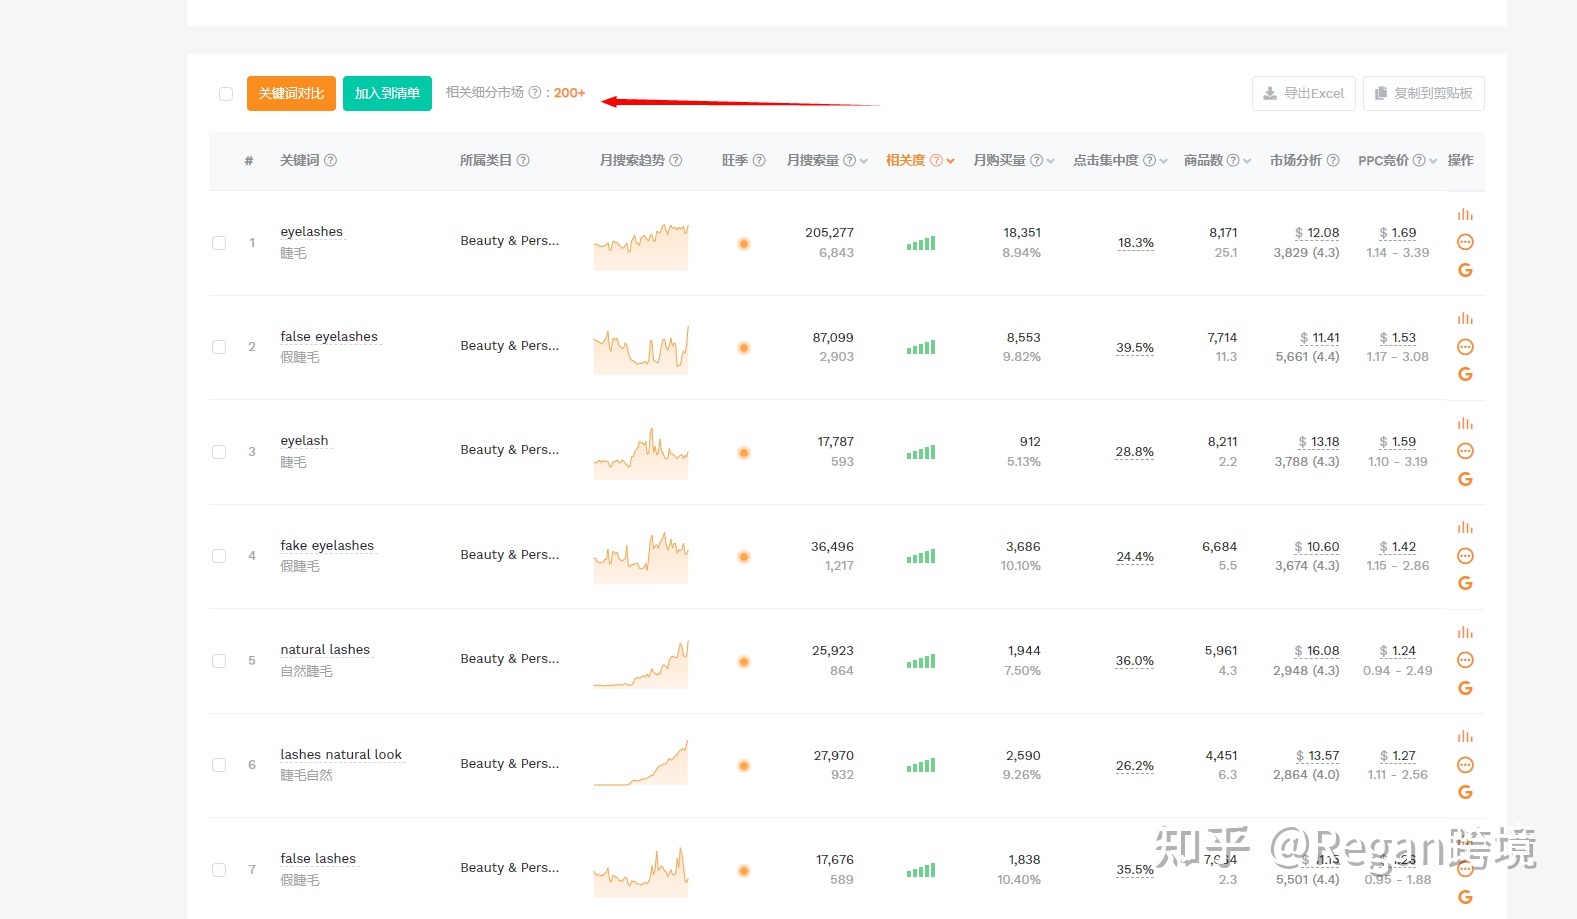The image size is (1577, 919).
Task: Click the bar chart icon for natural lashes
Action: tap(1465, 632)
